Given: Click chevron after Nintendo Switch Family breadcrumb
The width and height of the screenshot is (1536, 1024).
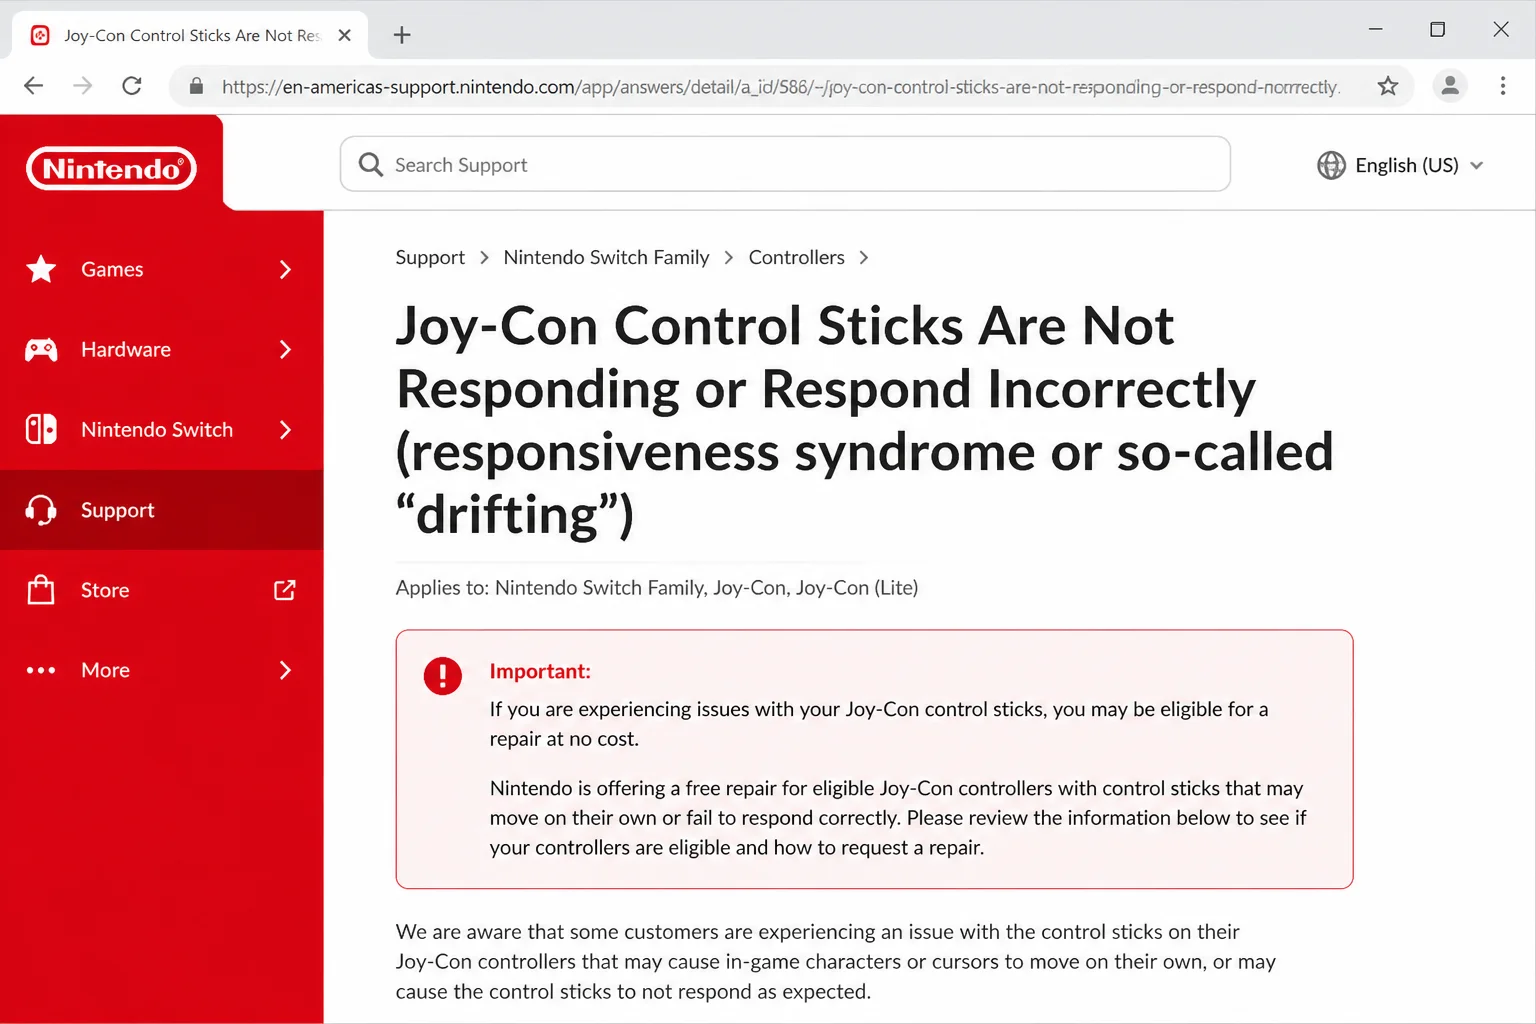Looking at the screenshot, I should point(728,257).
